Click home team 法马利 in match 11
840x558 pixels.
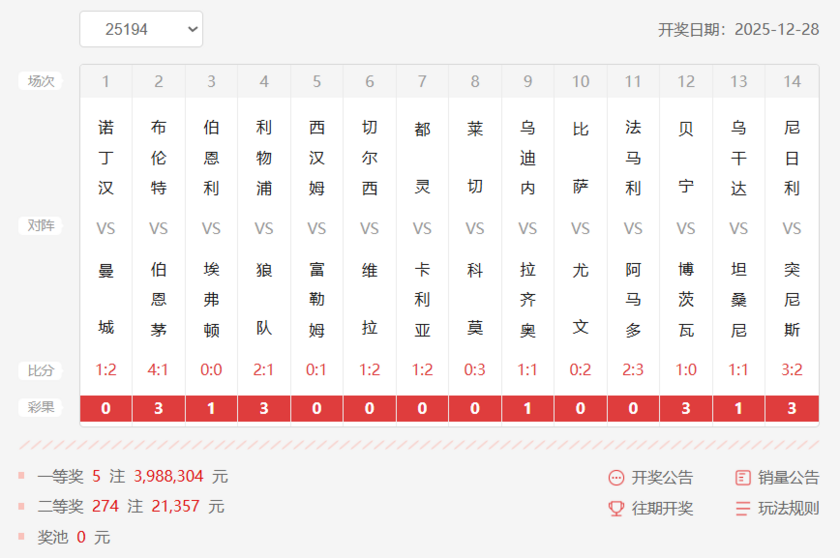click(x=633, y=158)
